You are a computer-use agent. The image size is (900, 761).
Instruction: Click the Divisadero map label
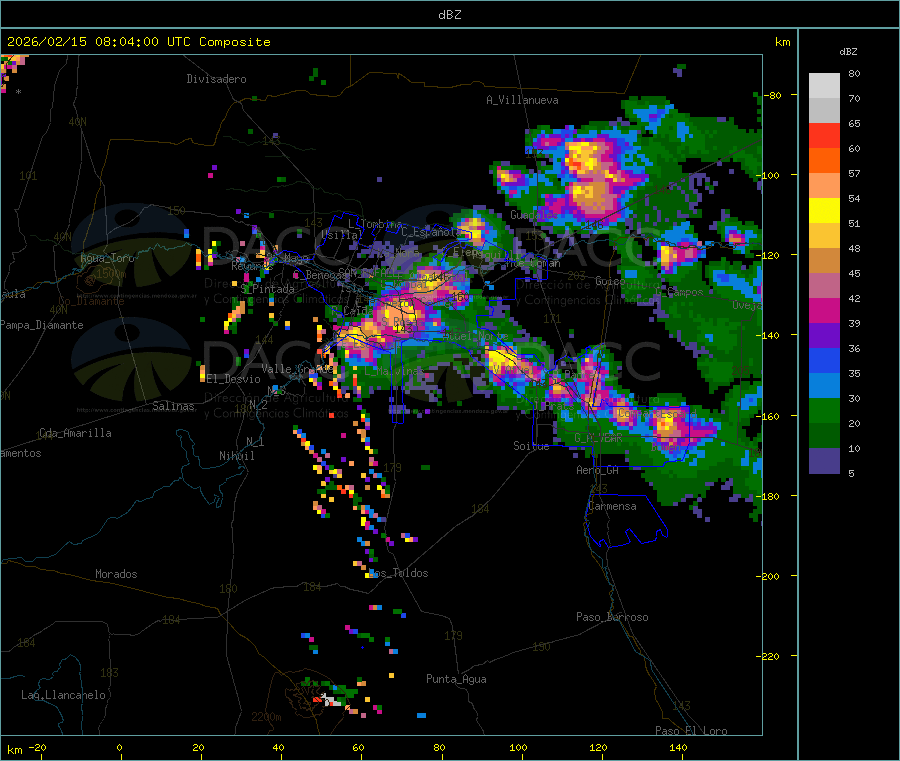(216, 79)
